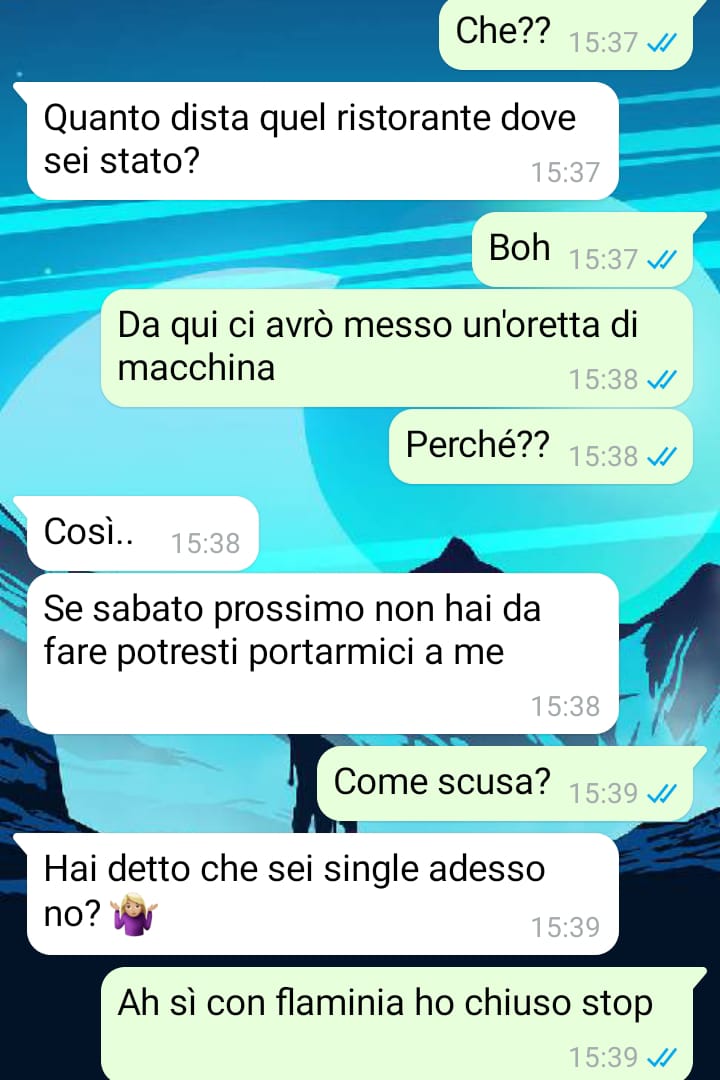Select the 'Perché??' sent bubble
This screenshot has width=720, height=1080.
pos(541,446)
